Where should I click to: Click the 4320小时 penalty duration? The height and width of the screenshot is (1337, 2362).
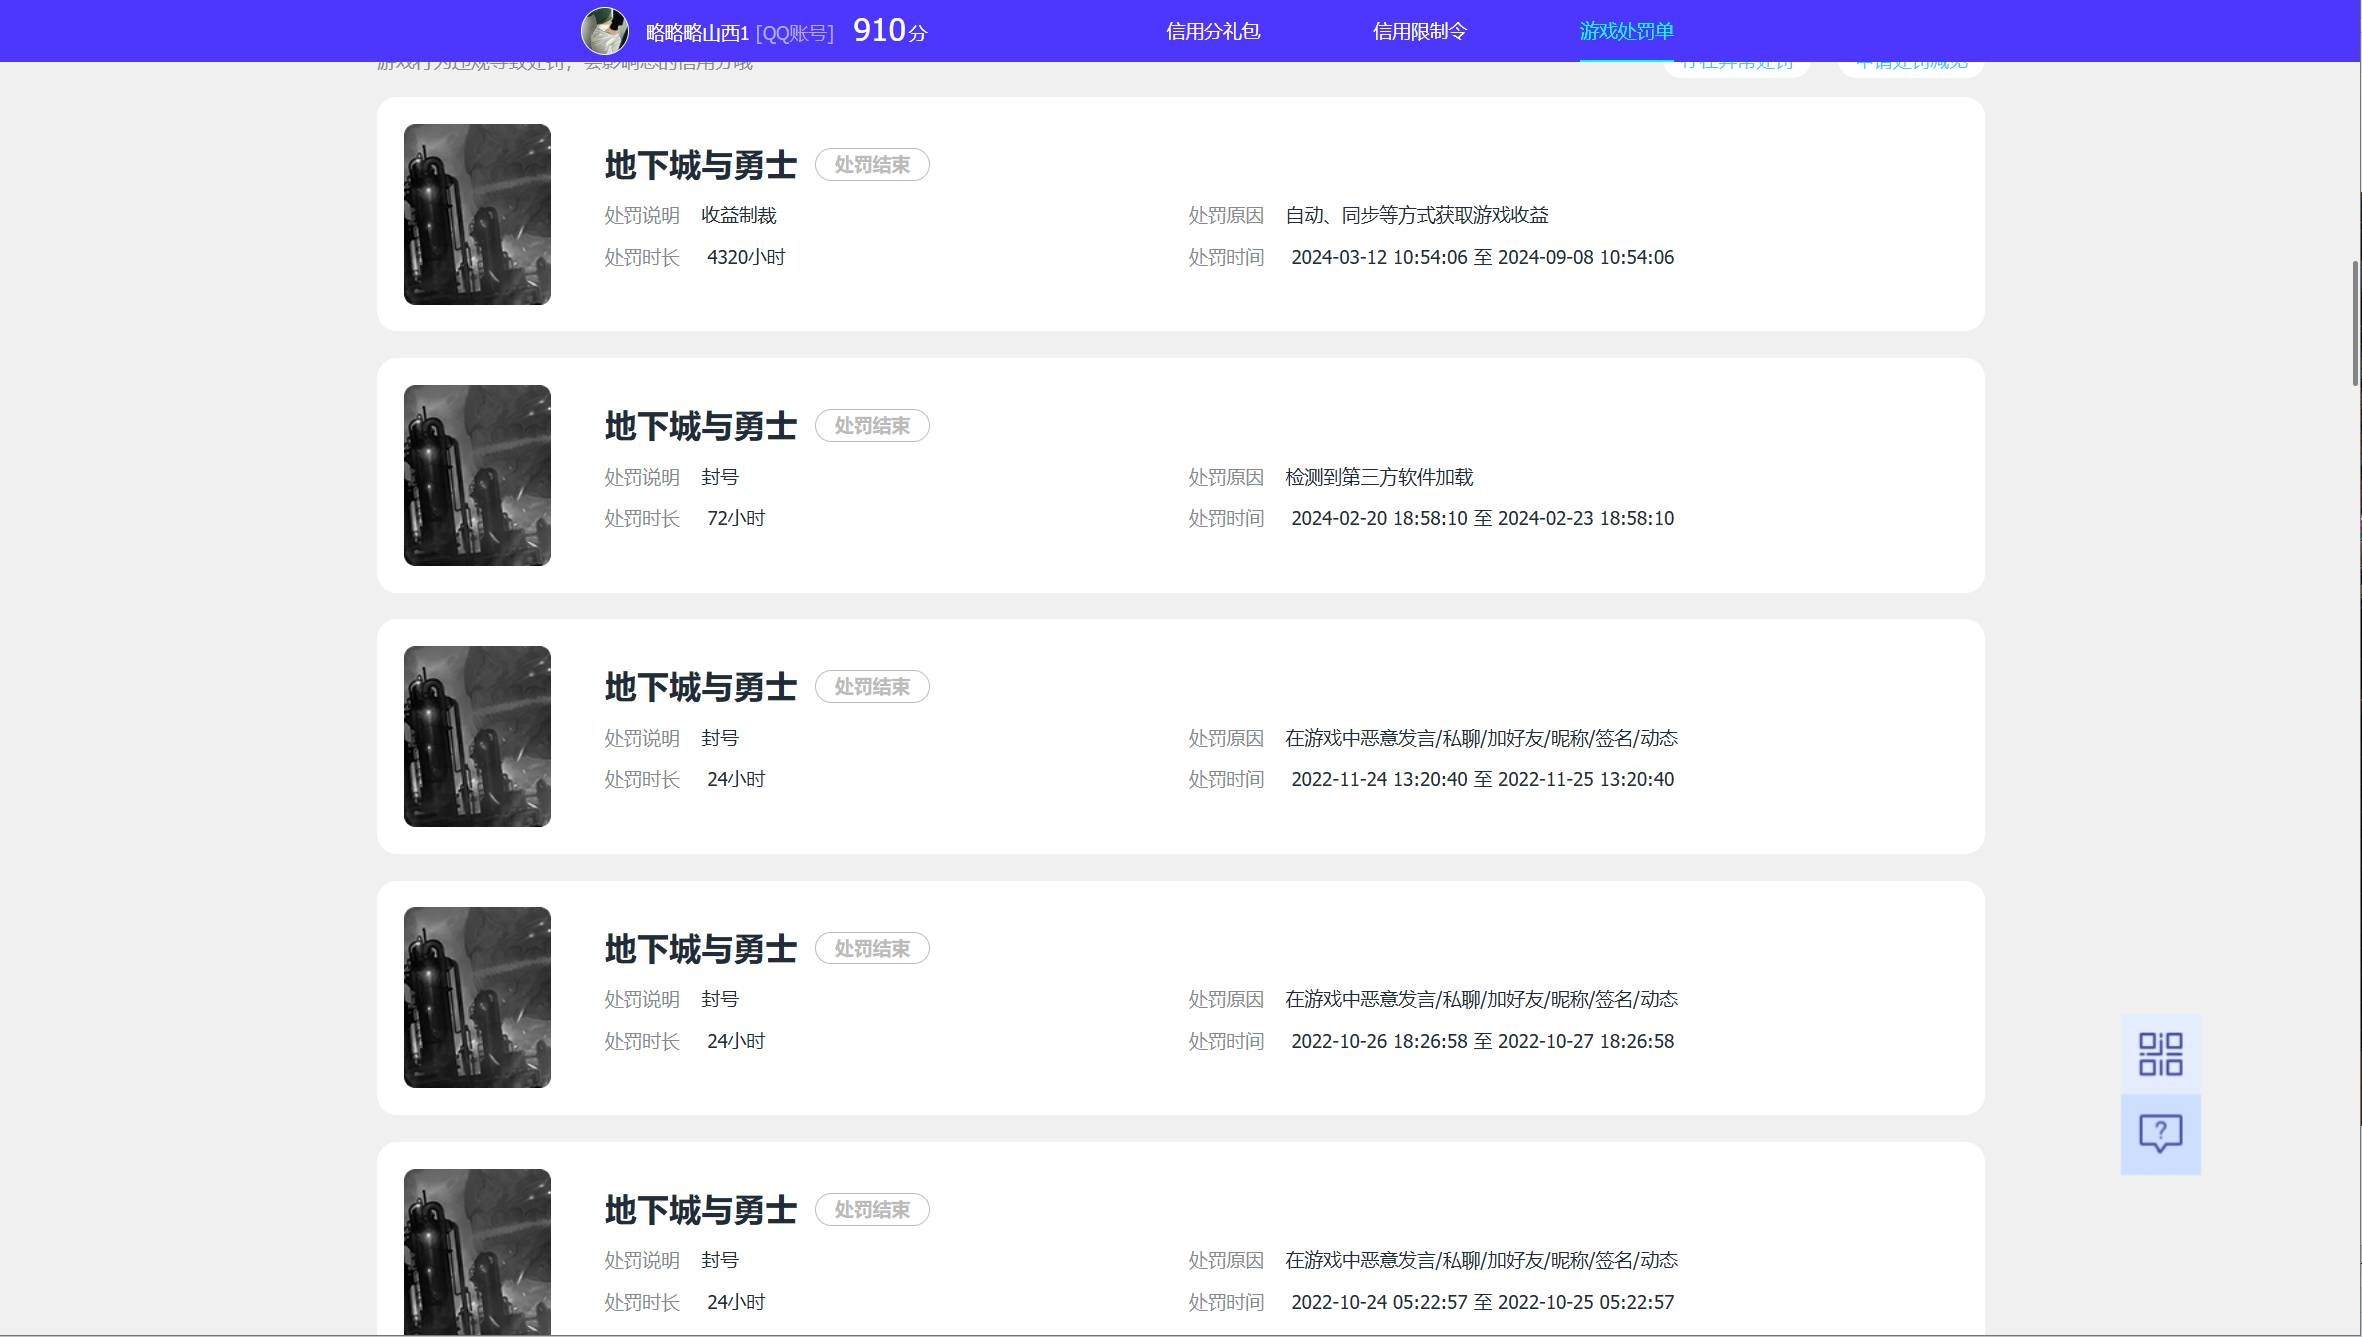(x=746, y=258)
